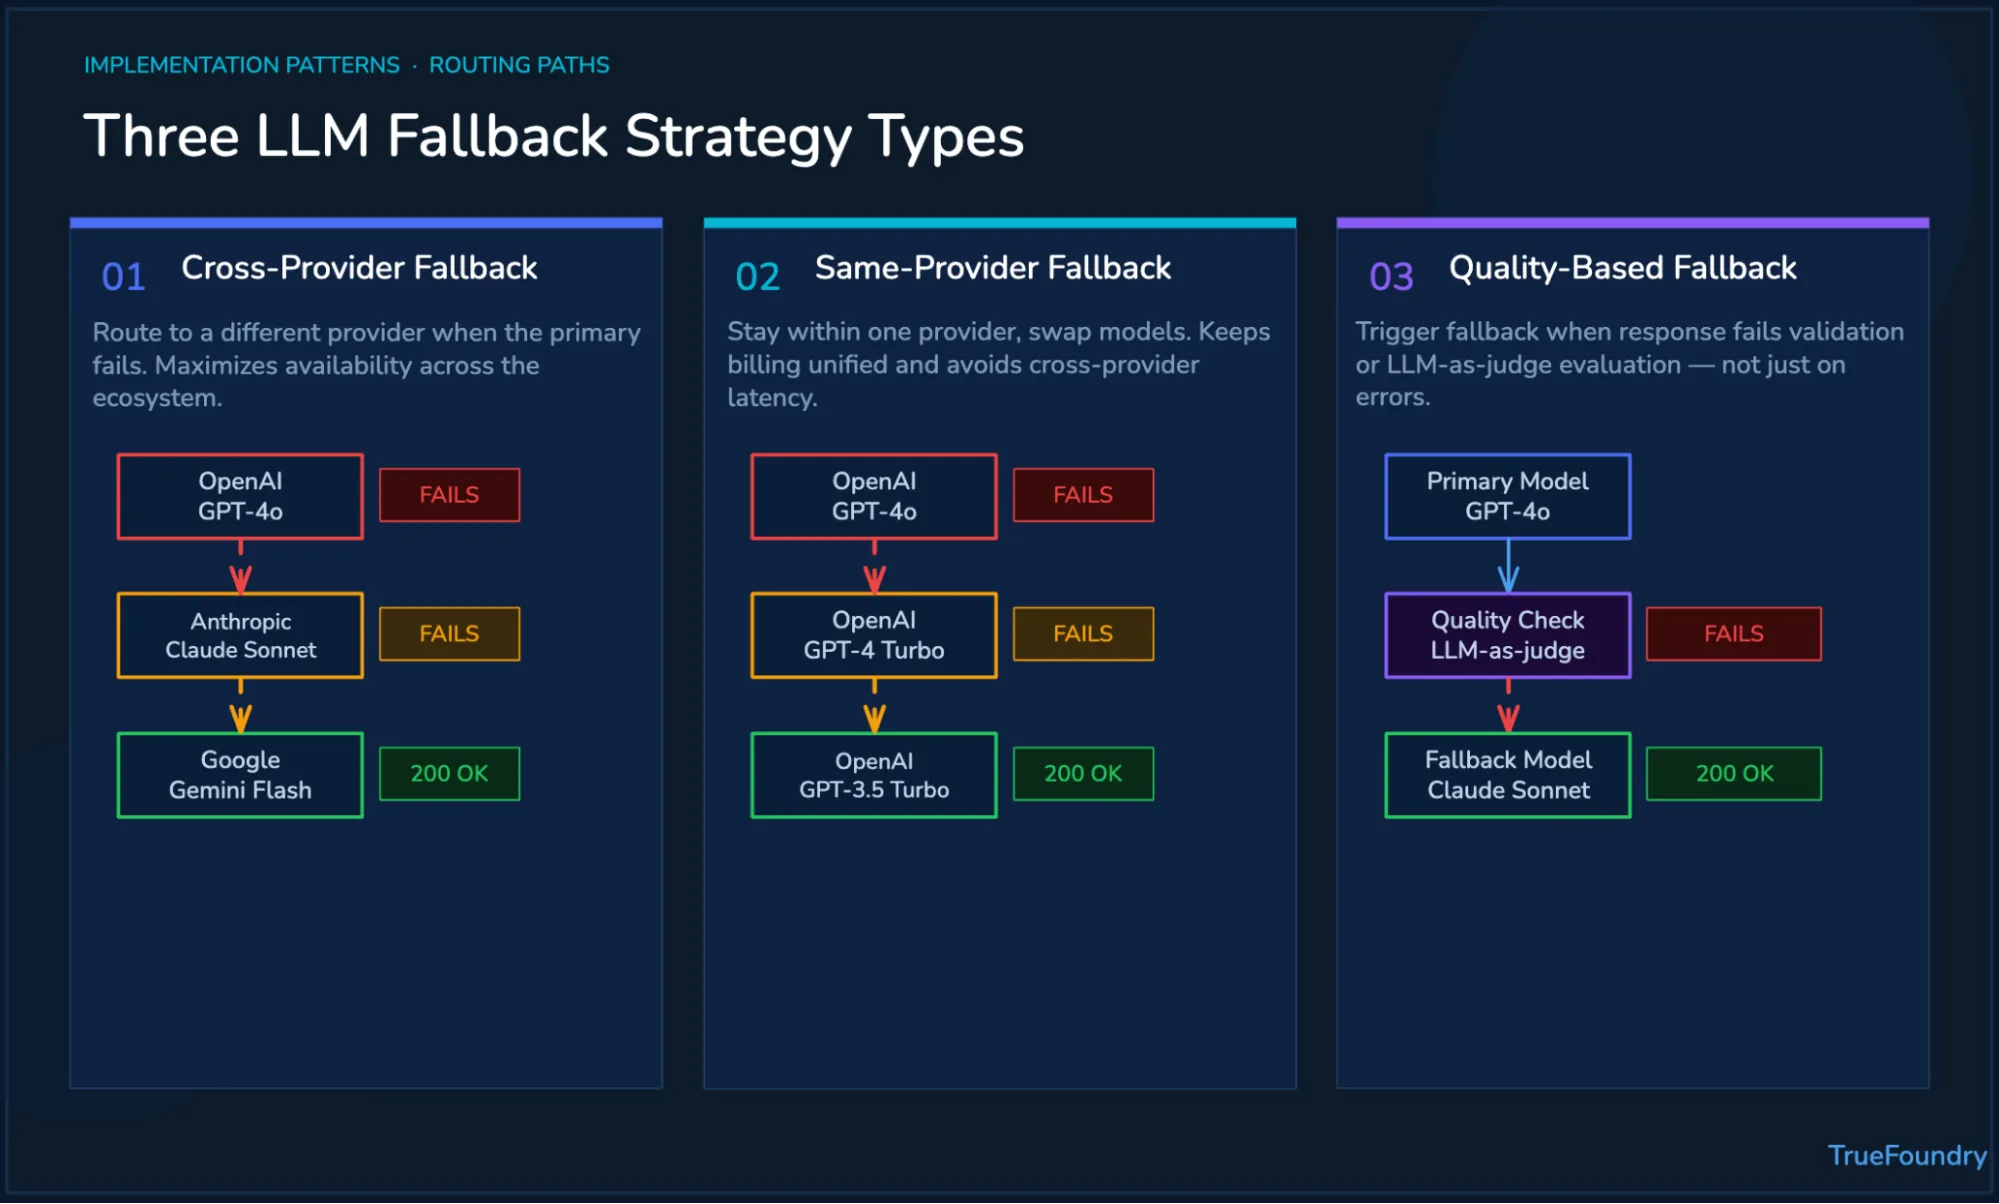Click the Cross-Provider Fallback heading
This screenshot has height=1204, width=1999.
pos(359,268)
